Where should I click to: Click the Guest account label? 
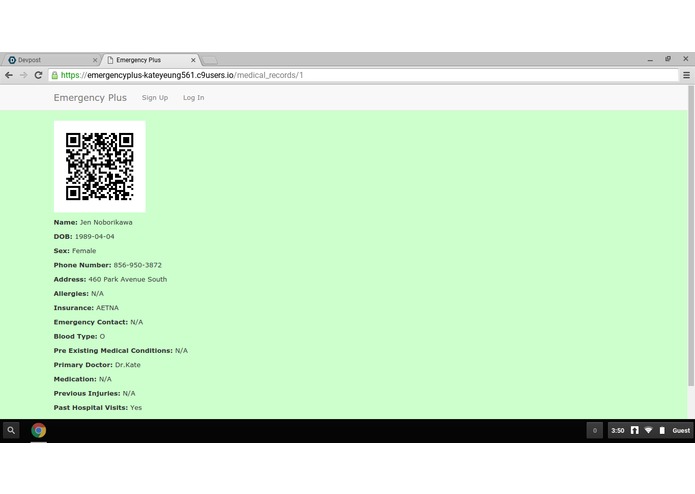click(681, 431)
